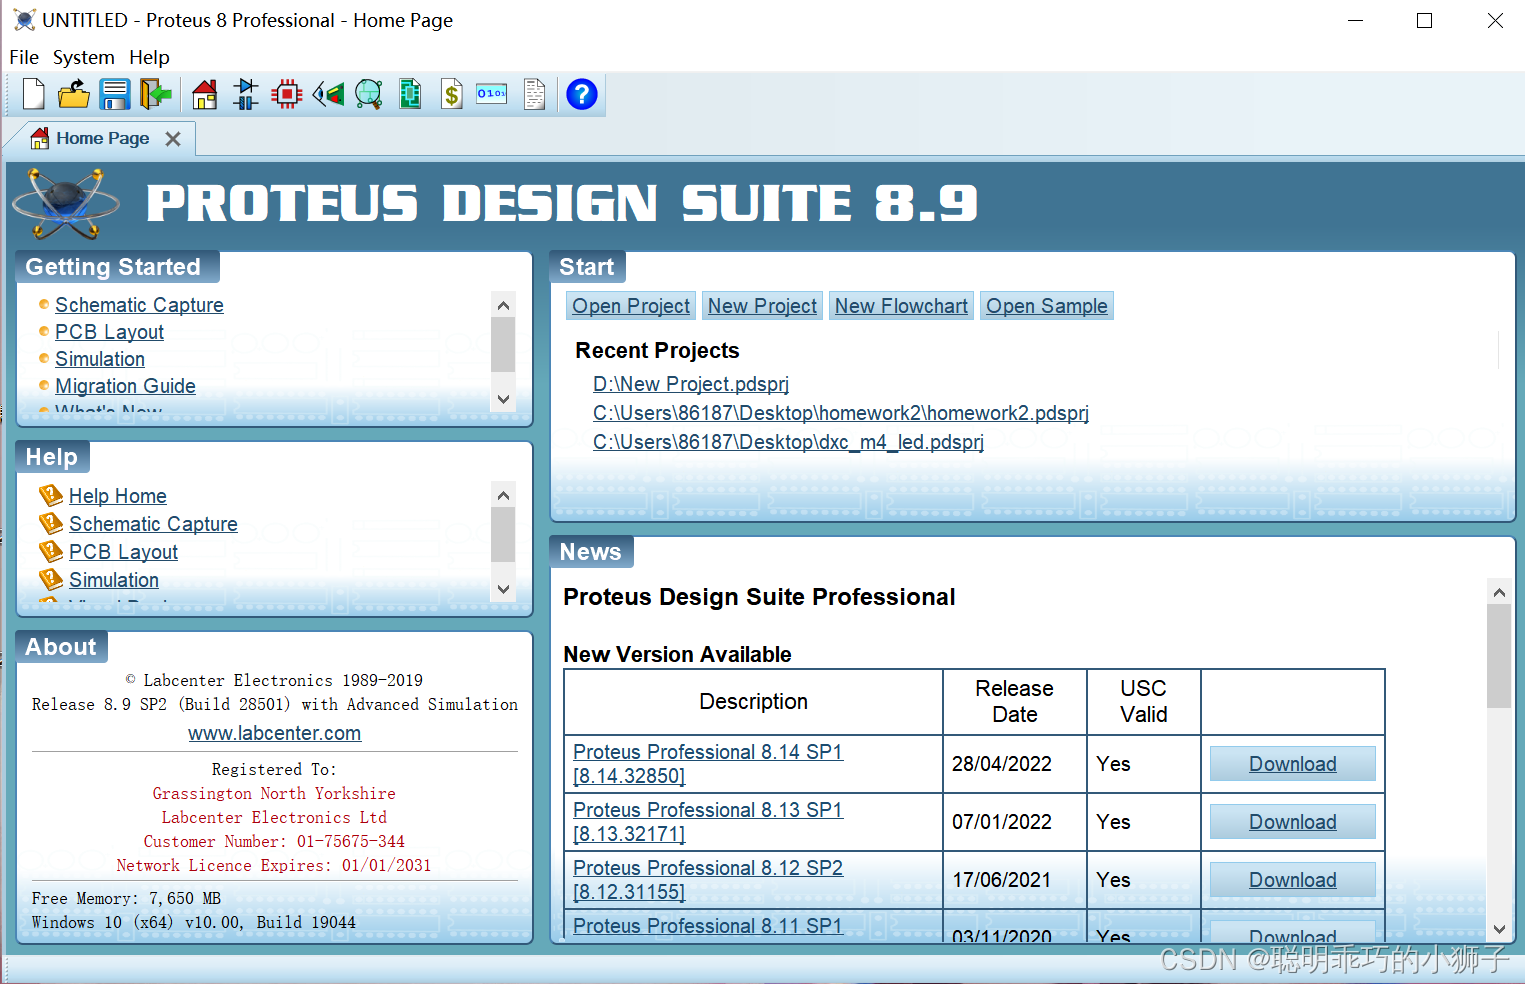The image size is (1525, 984).
Task: Open recent project D:\New Project.pdsprj
Action: click(x=691, y=384)
